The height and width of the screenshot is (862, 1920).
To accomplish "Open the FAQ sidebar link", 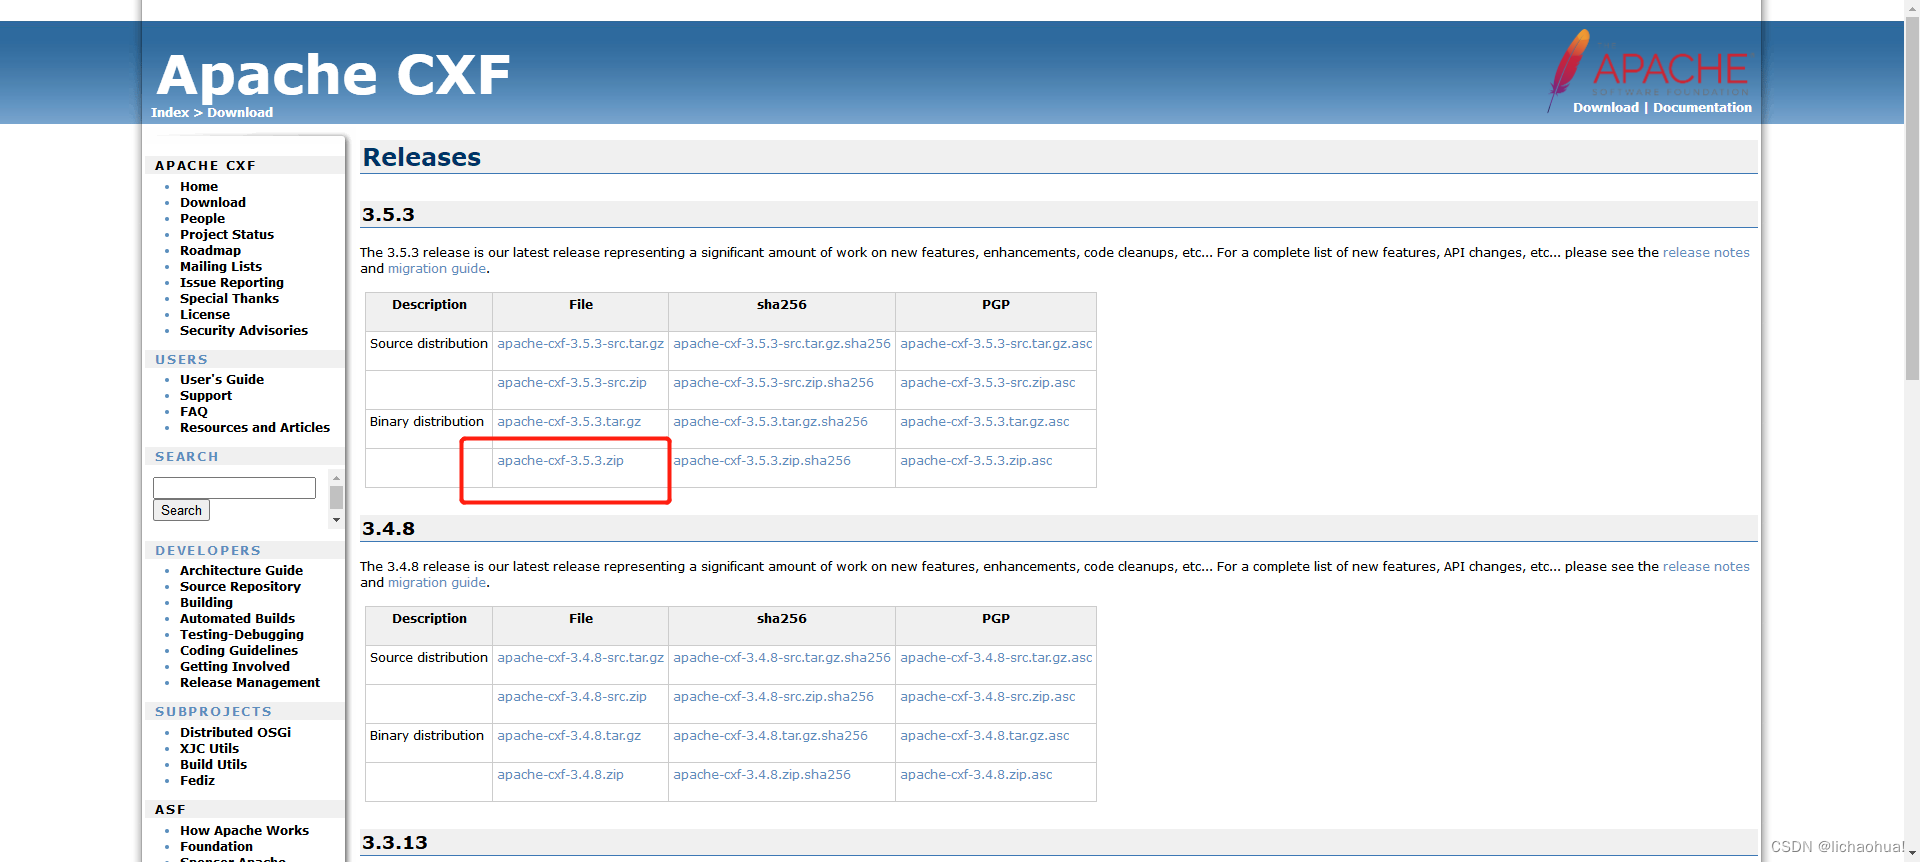I will [x=194, y=412].
